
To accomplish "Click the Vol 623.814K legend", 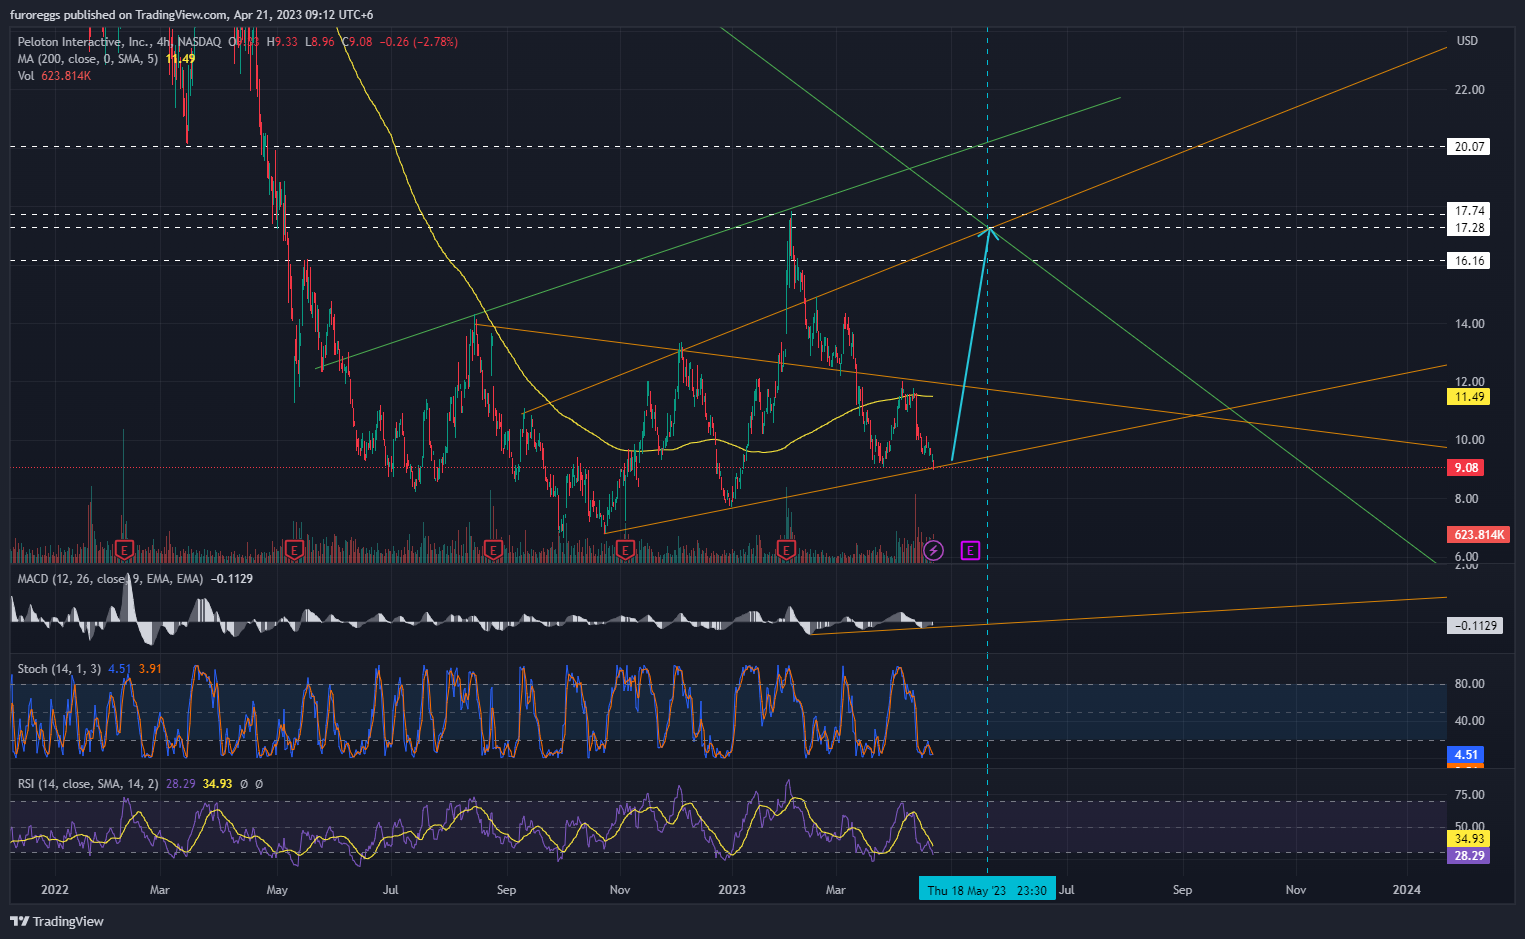I will pos(54,76).
